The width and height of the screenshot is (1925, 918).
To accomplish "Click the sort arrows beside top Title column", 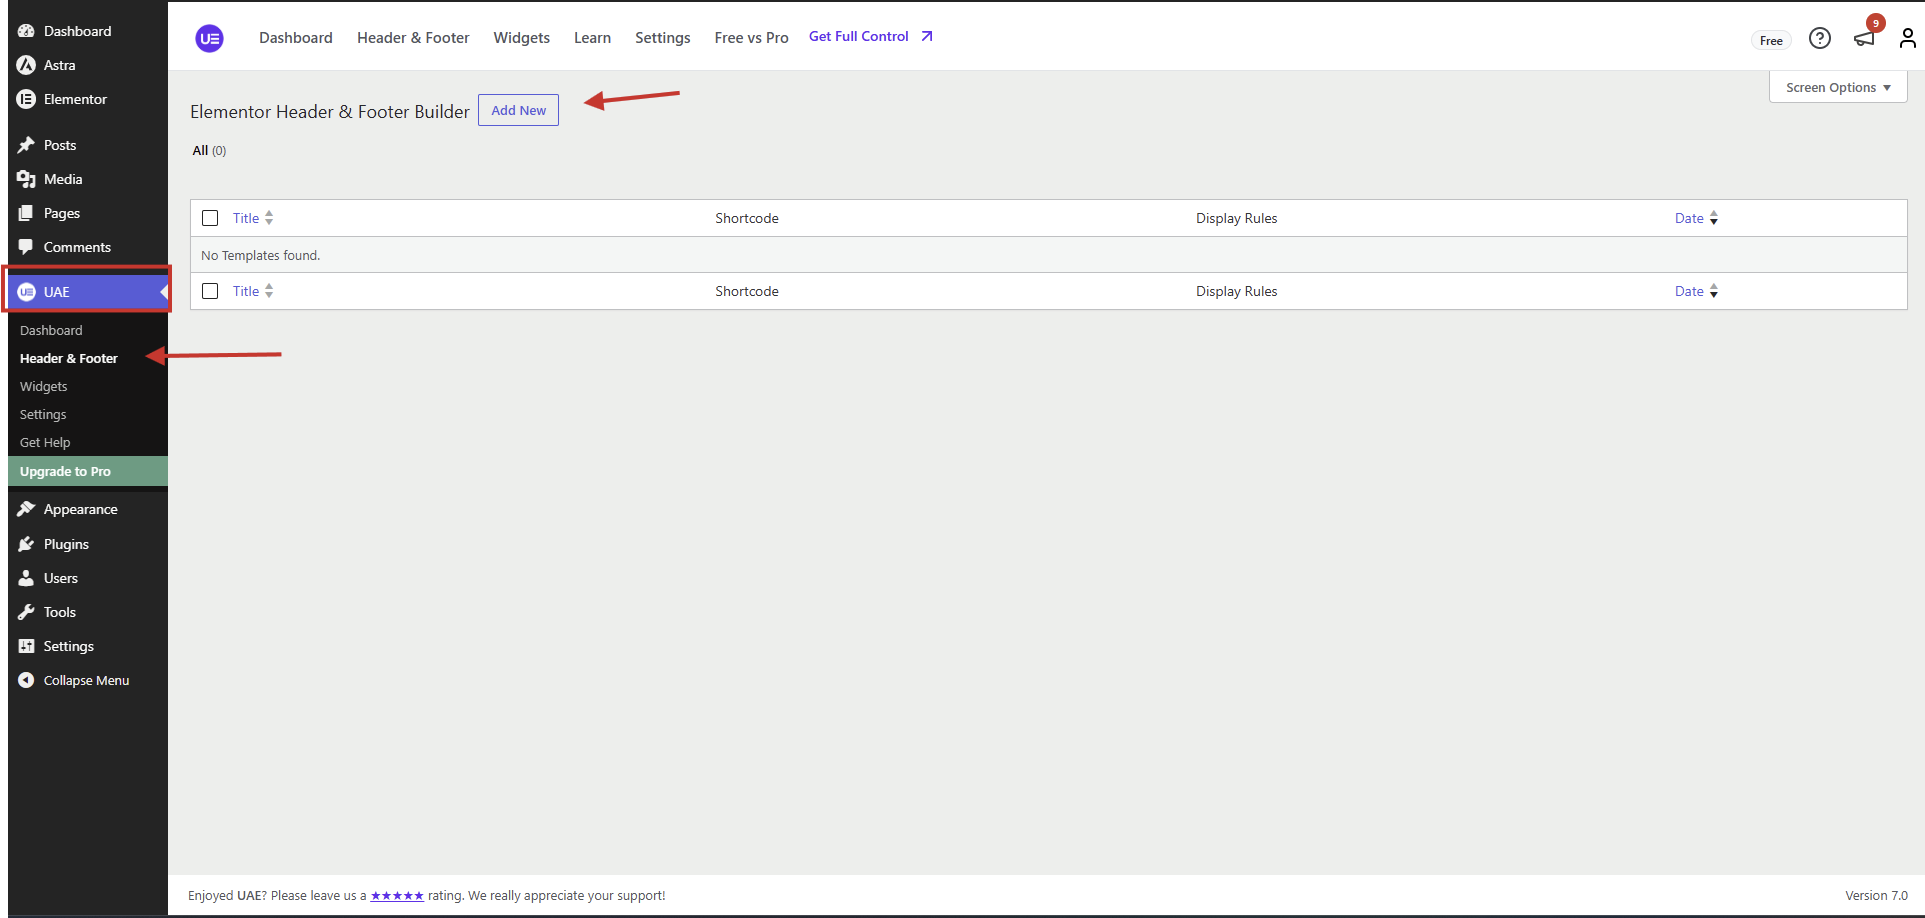I will coord(269,218).
